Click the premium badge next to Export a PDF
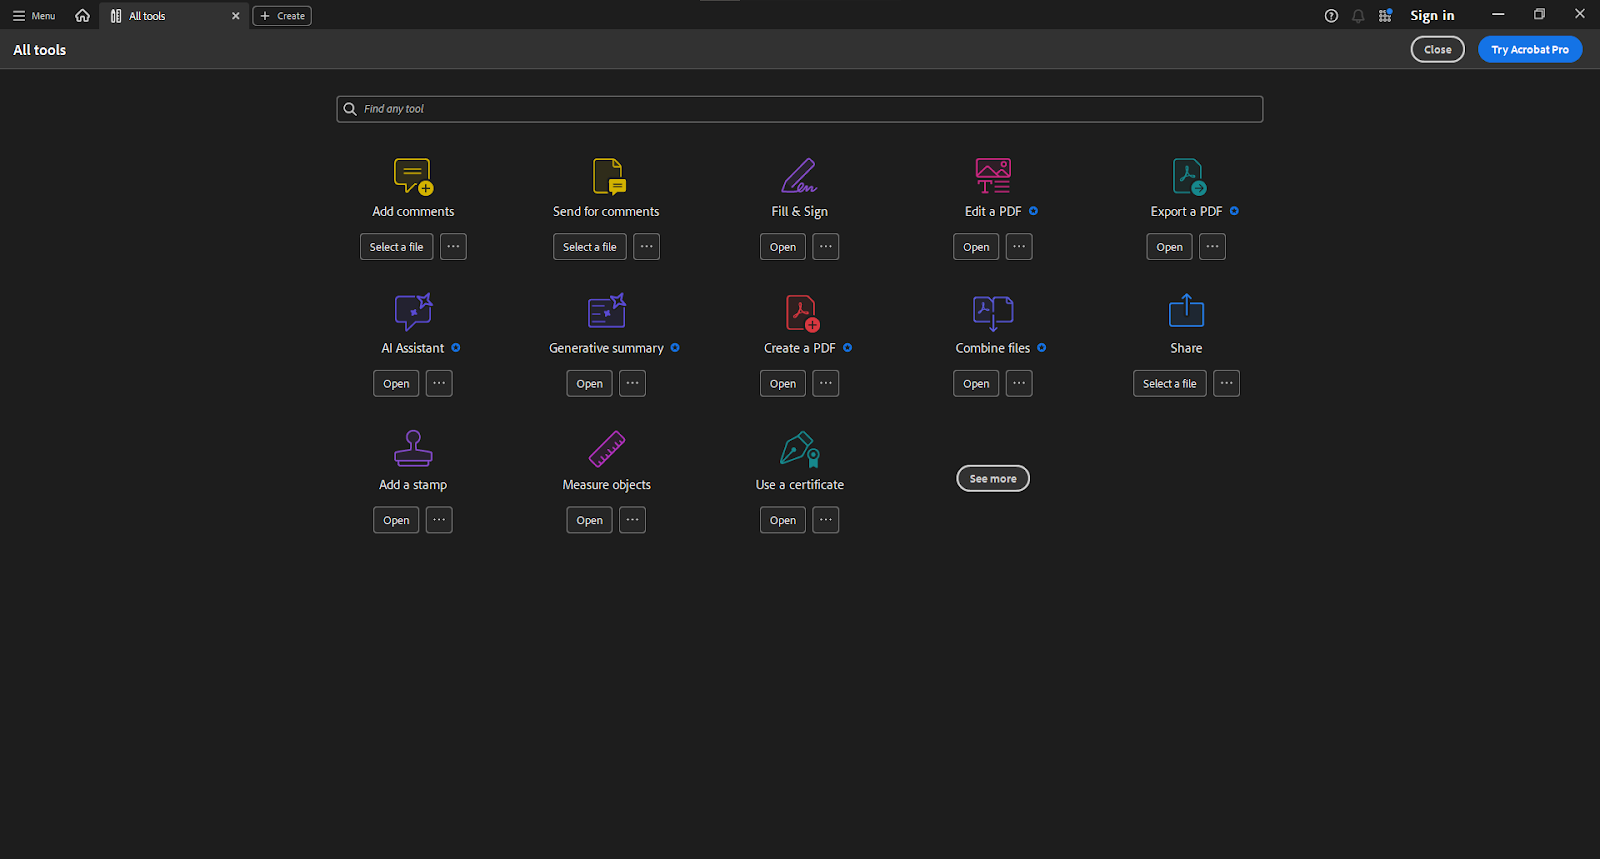The height and width of the screenshot is (859, 1600). pyautogui.click(x=1235, y=211)
